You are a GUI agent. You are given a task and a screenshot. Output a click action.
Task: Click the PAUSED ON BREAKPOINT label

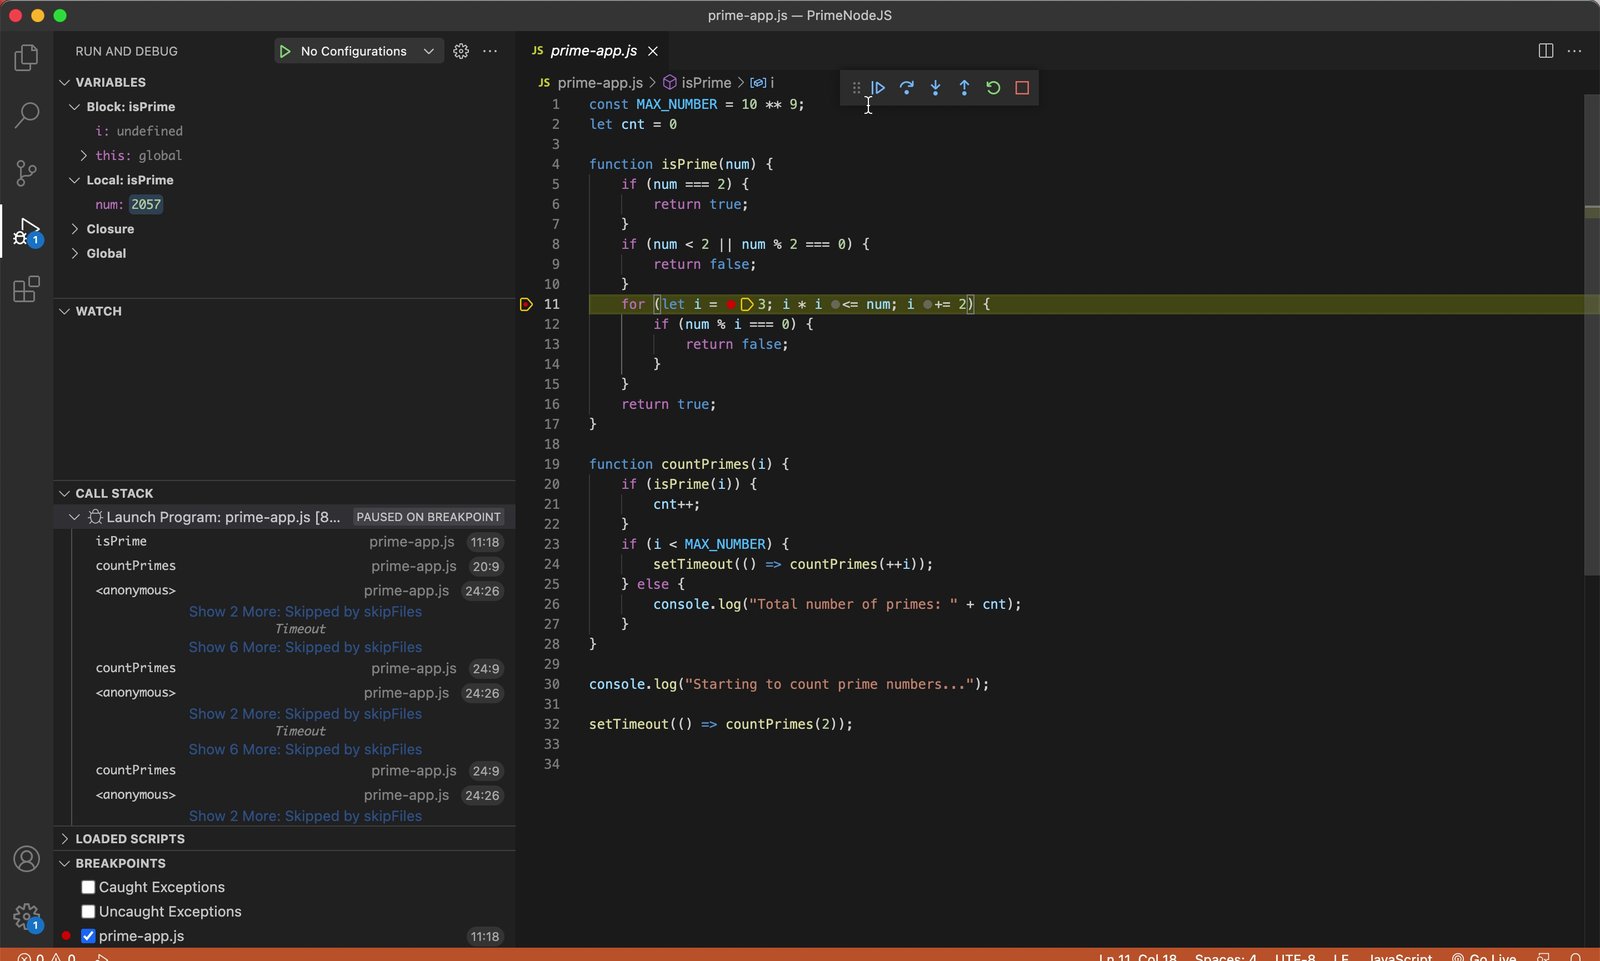428,517
